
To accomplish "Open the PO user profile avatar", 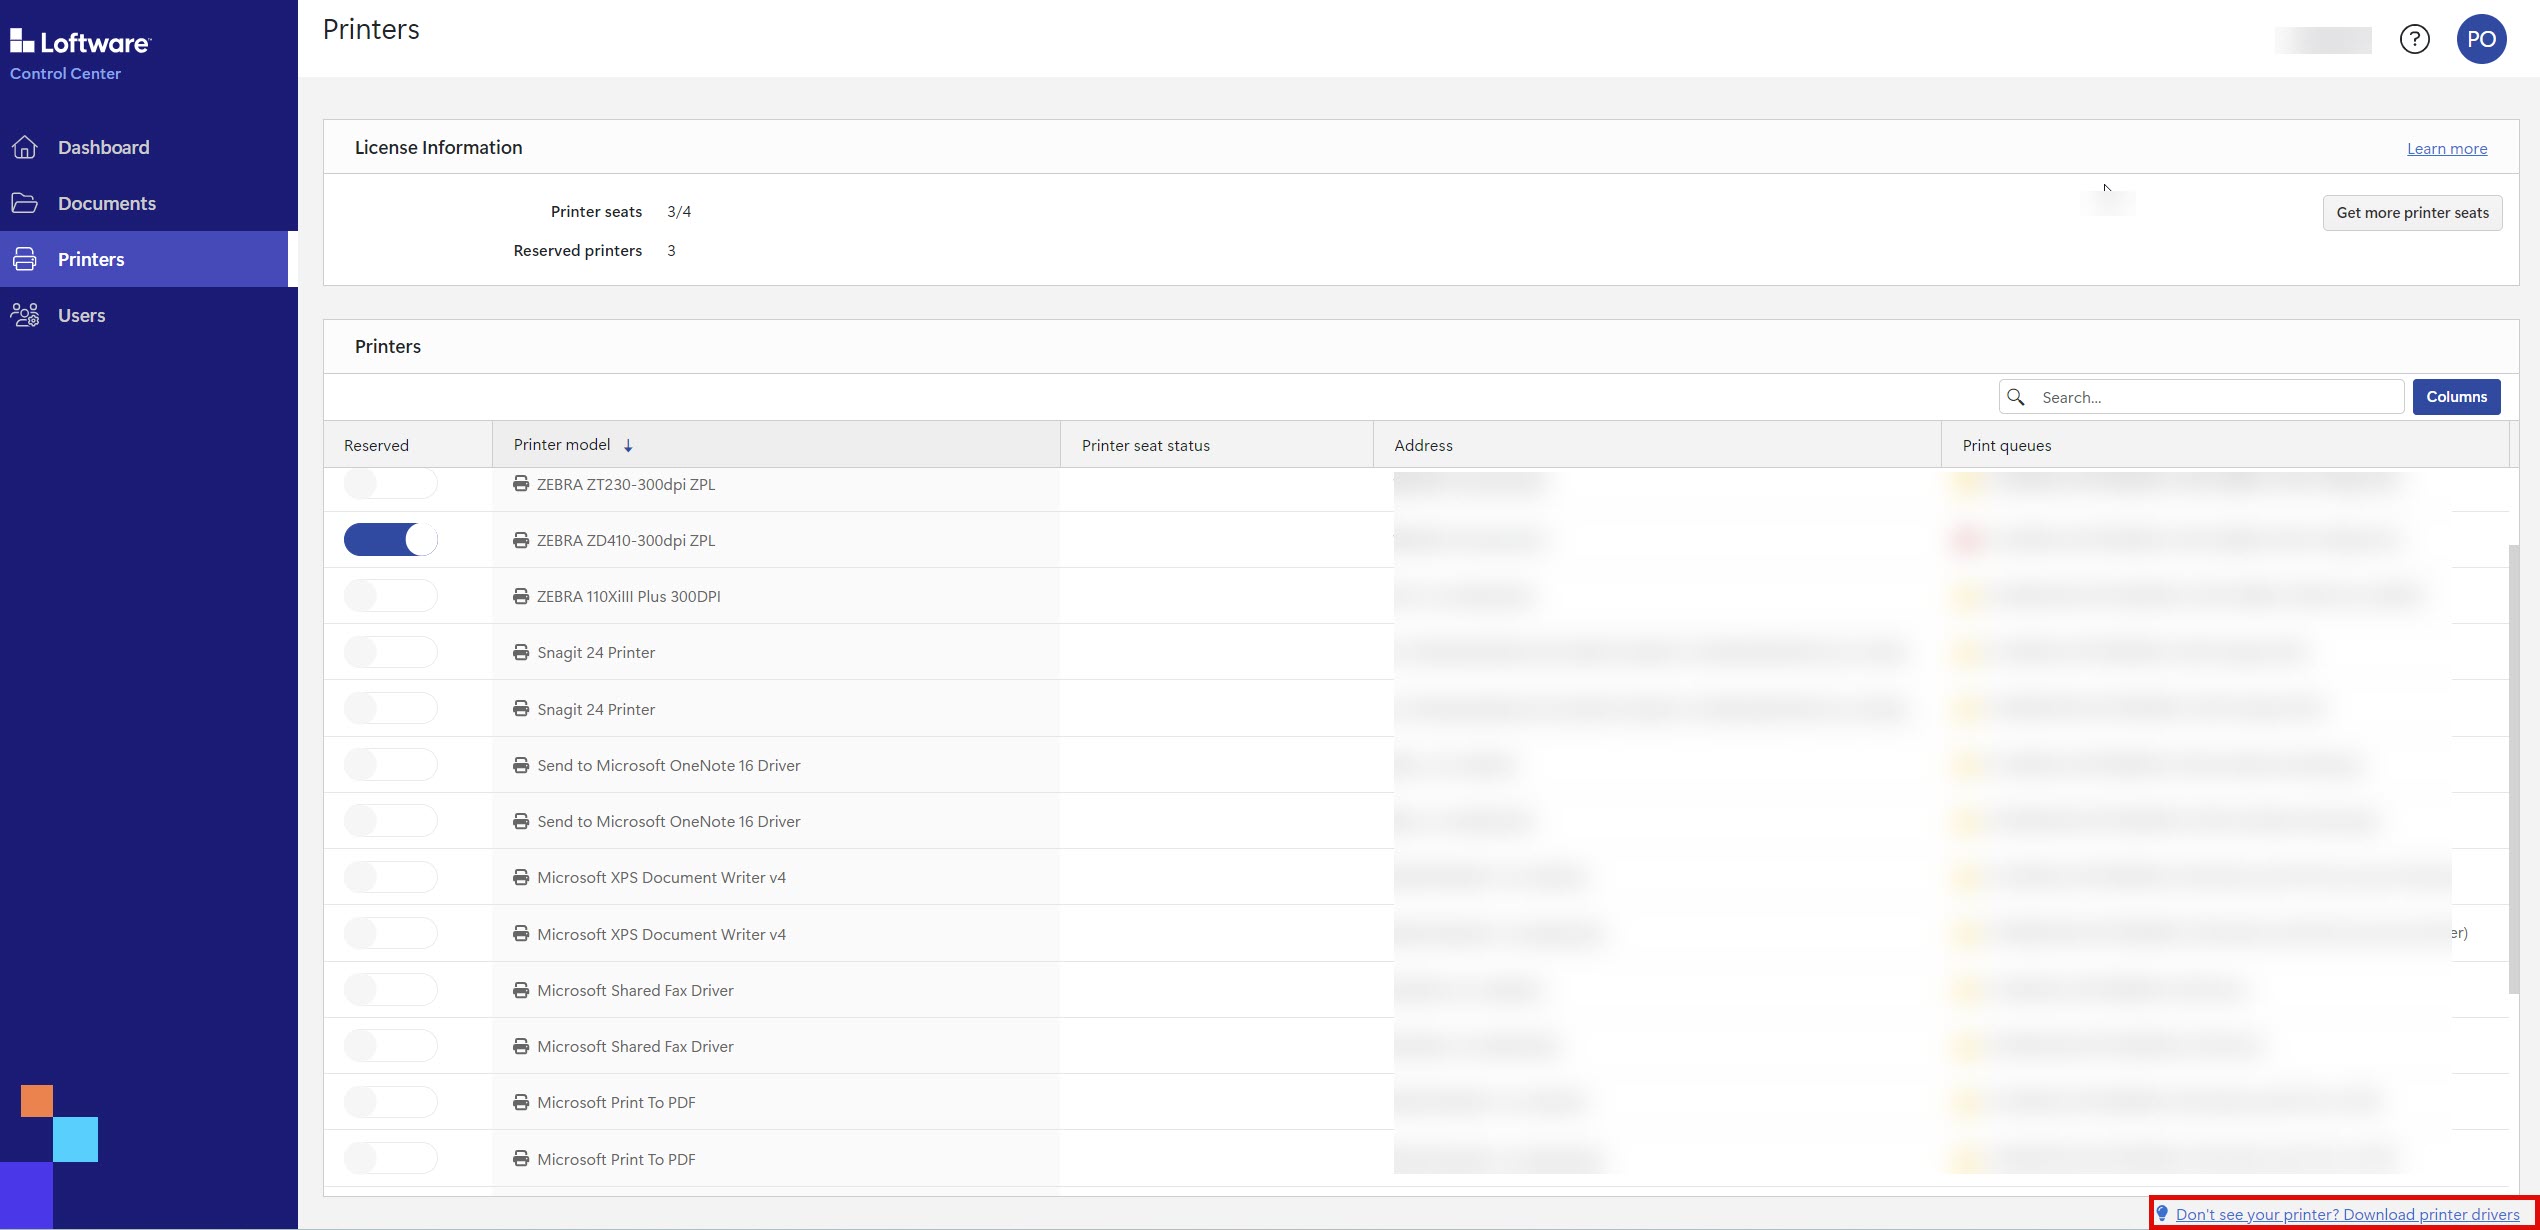I will pos(2481,39).
